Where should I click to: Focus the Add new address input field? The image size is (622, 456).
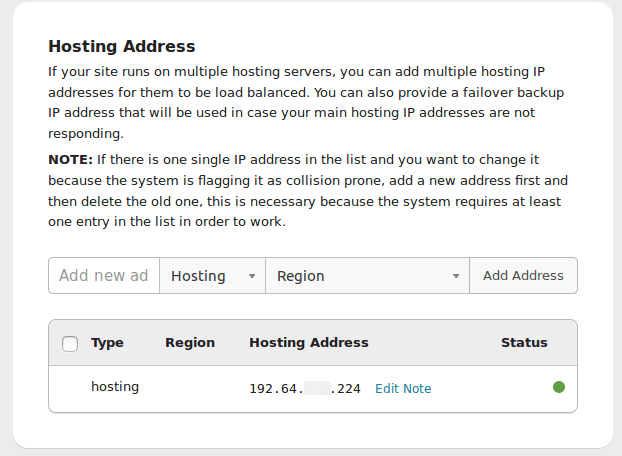(x=104, y=276)
